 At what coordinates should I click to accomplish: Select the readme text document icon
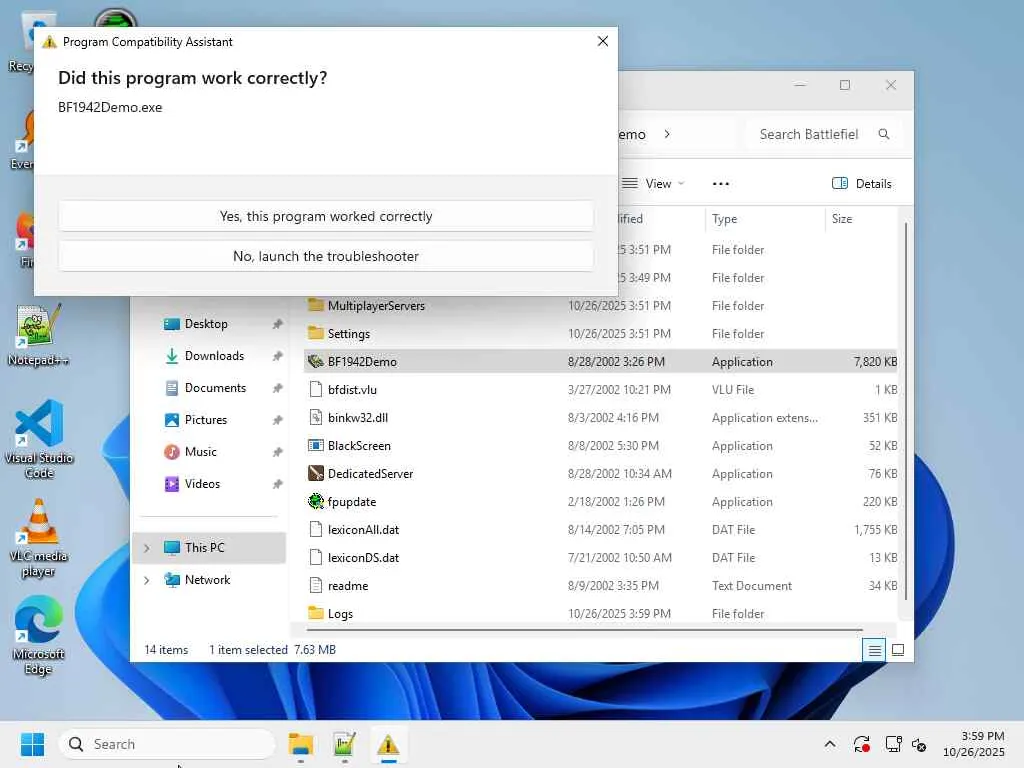pyautogui.click(x=316, y=586)
